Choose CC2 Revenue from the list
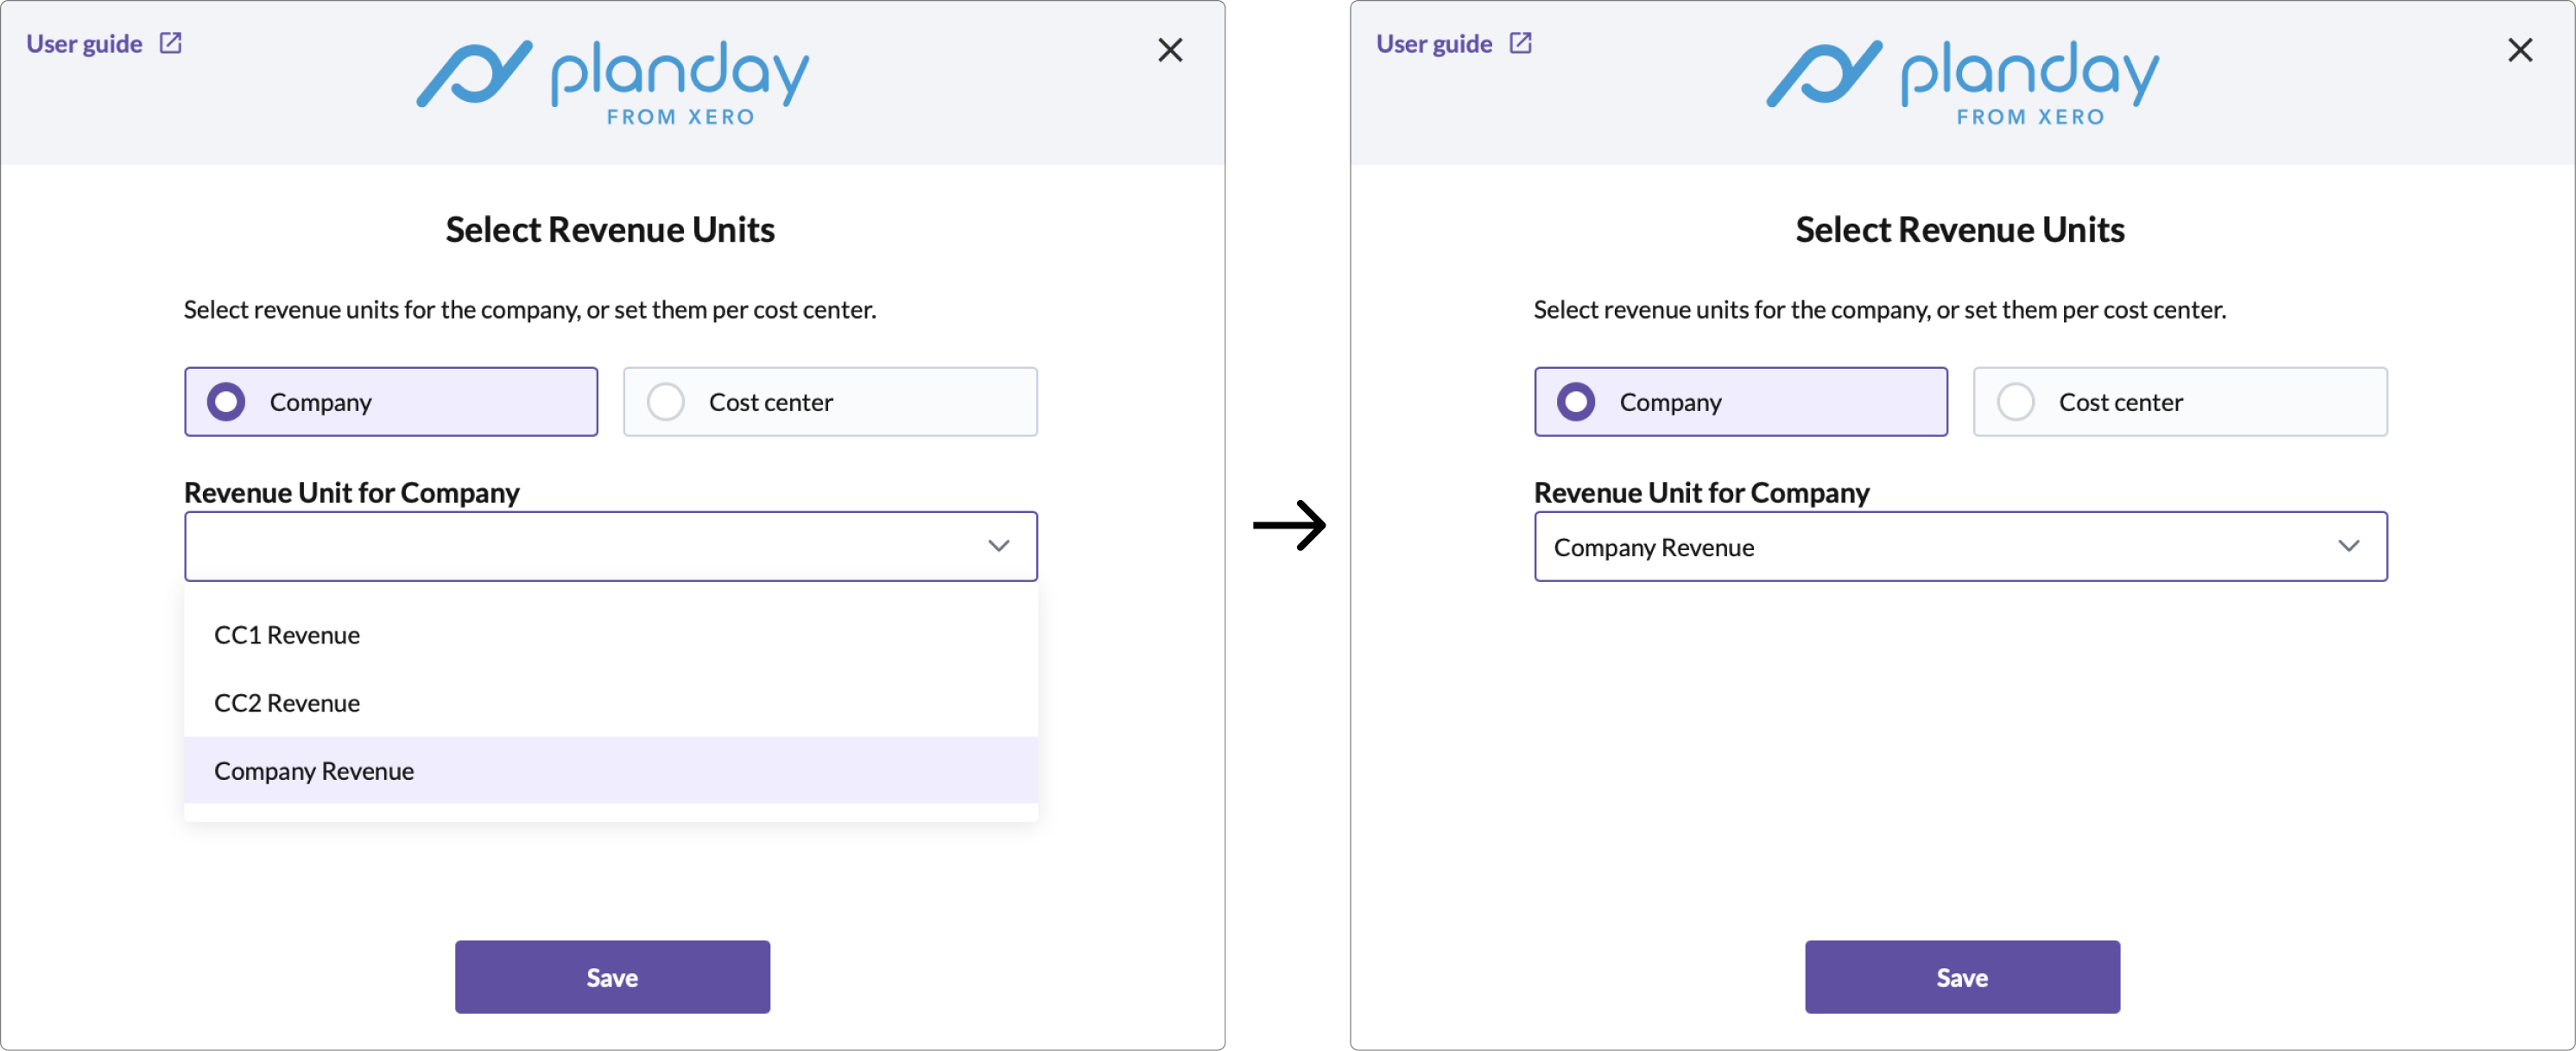 tap(611, 703)
